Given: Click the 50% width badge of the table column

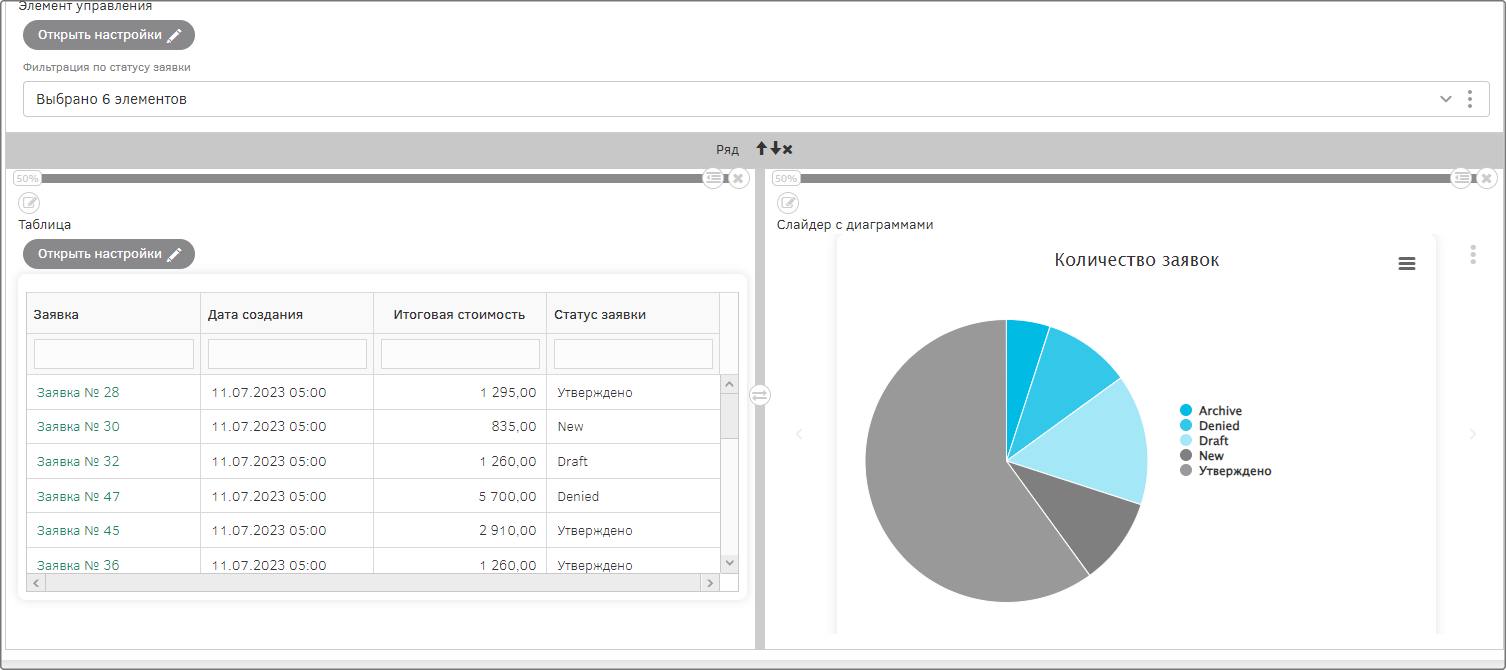Looking at the screenshot, I should coord(27,178).
